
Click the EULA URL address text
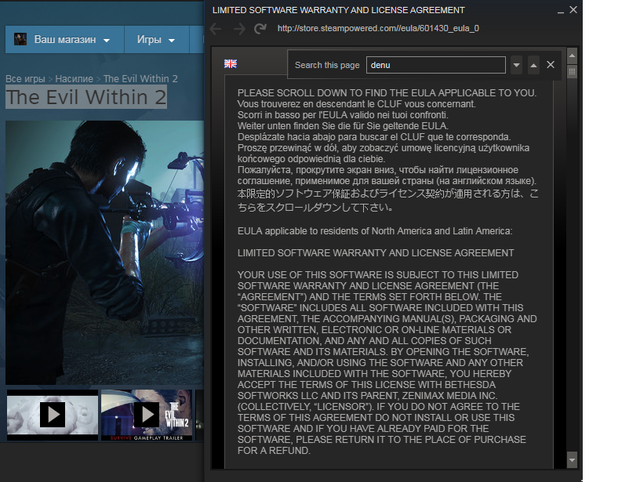[x=378, y=28]
